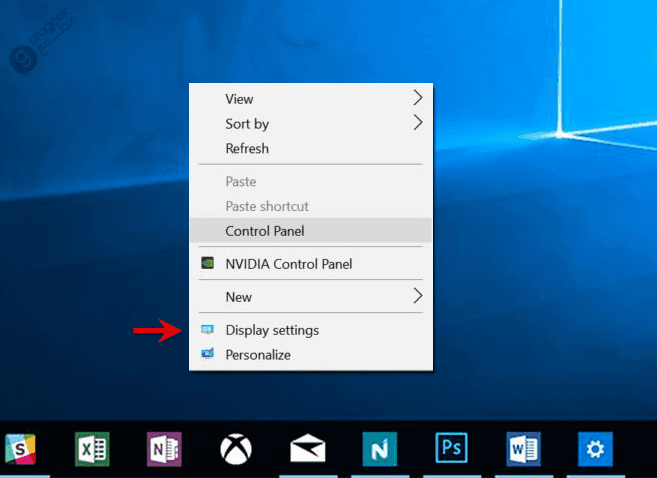
Task: Click the greyed-out Paste entry
Action: click(241, 182)
